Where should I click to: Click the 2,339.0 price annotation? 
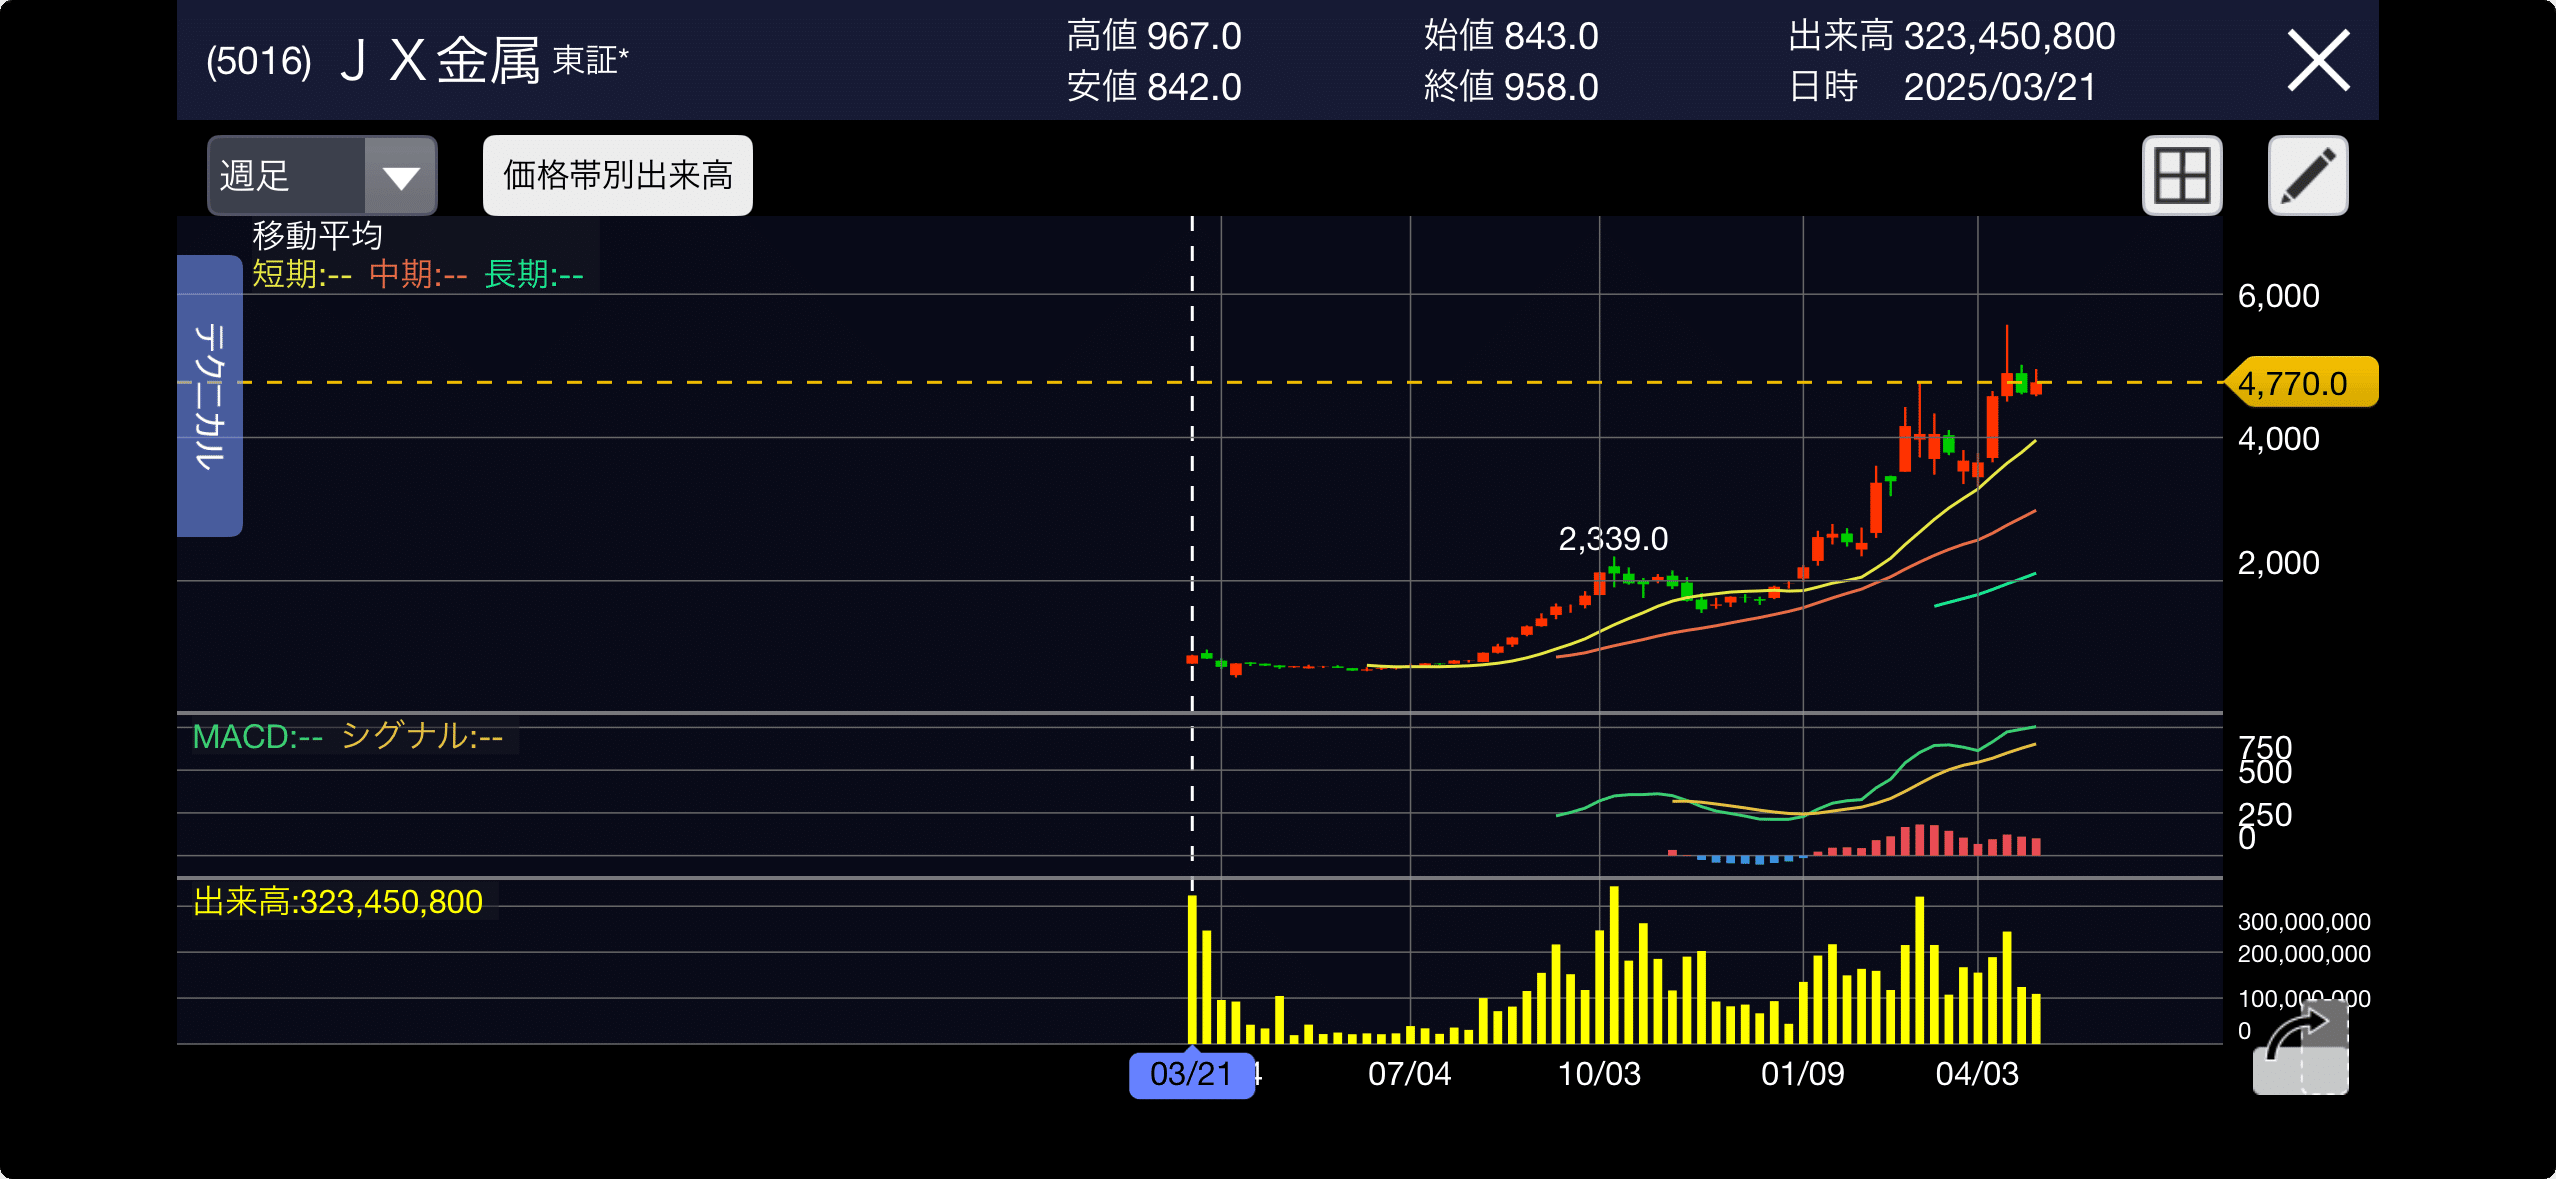pyautogui.click(x=1613, y=539)
